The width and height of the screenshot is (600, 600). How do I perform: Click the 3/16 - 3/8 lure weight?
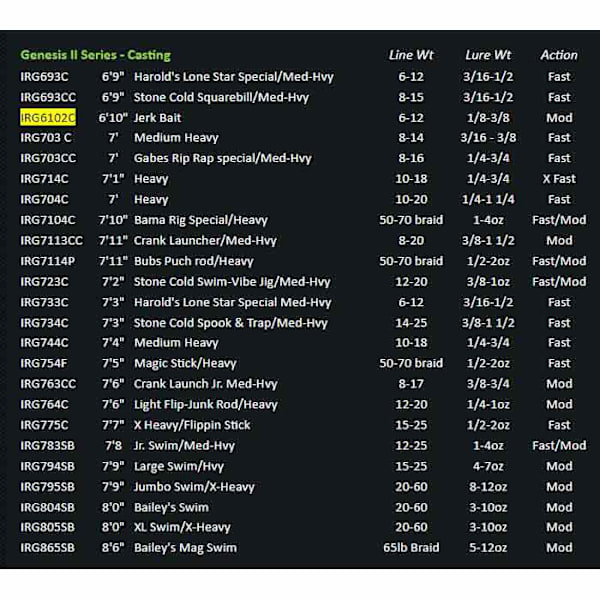point(488,137)
